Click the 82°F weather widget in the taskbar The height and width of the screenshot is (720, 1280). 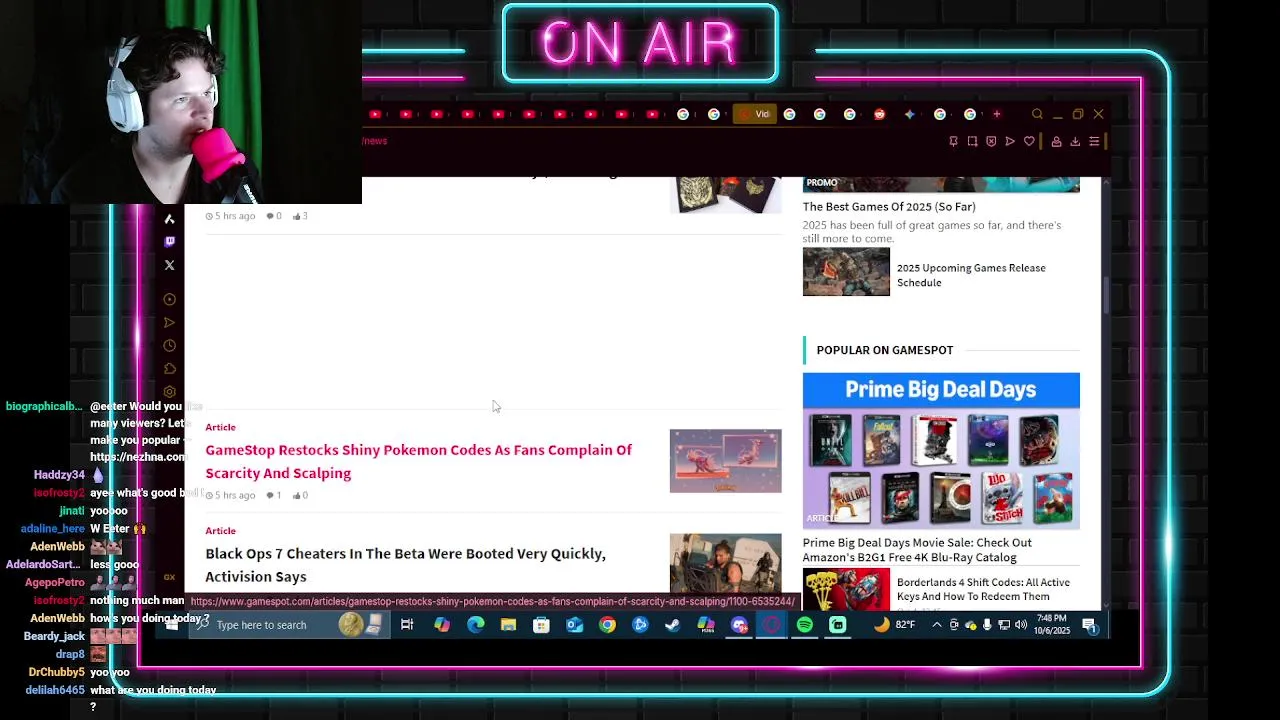coord(895,625)
